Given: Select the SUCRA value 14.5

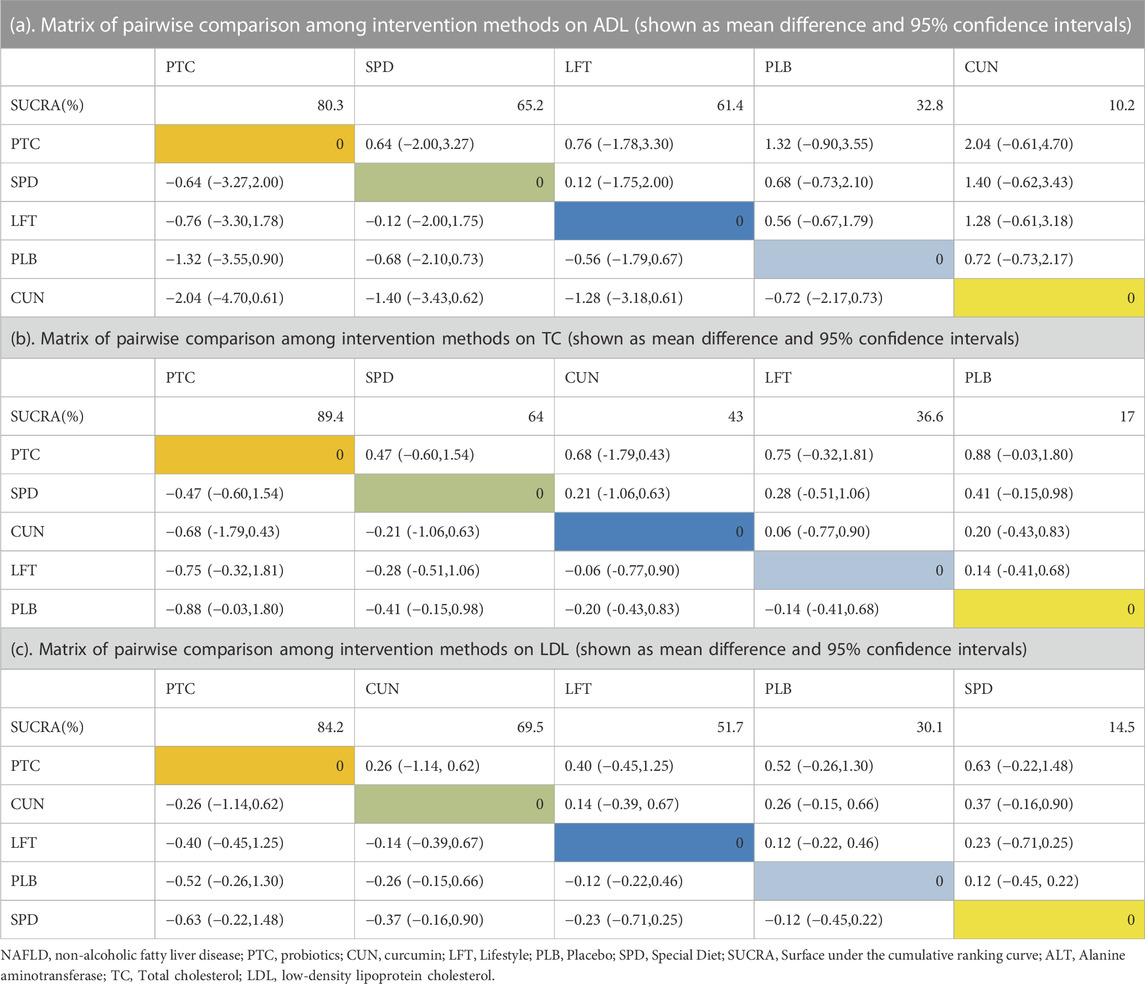Looking at the screenshot, I should [x=1121, y=727].
